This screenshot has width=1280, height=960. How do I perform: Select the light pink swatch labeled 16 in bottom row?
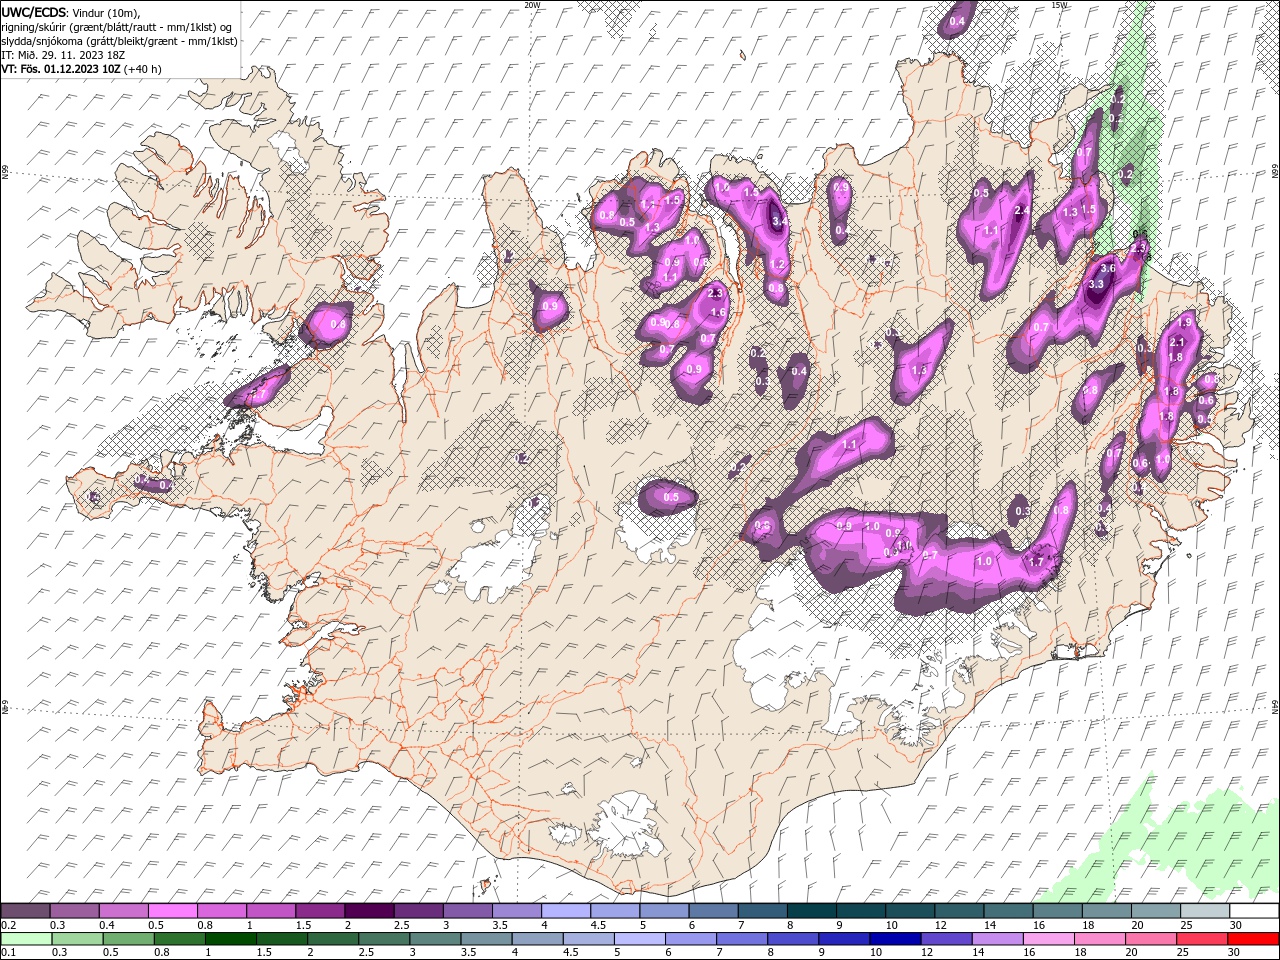click(x=1048, y=939)
